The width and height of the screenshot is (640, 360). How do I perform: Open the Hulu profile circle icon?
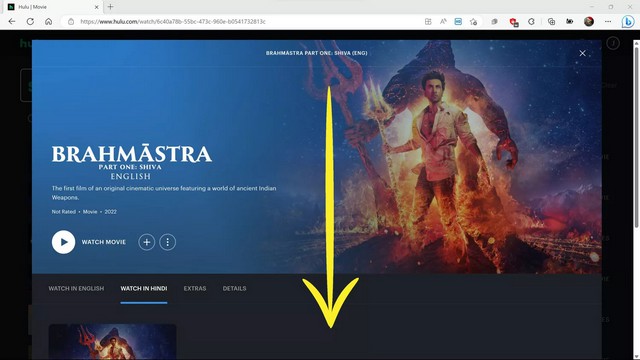613,43
